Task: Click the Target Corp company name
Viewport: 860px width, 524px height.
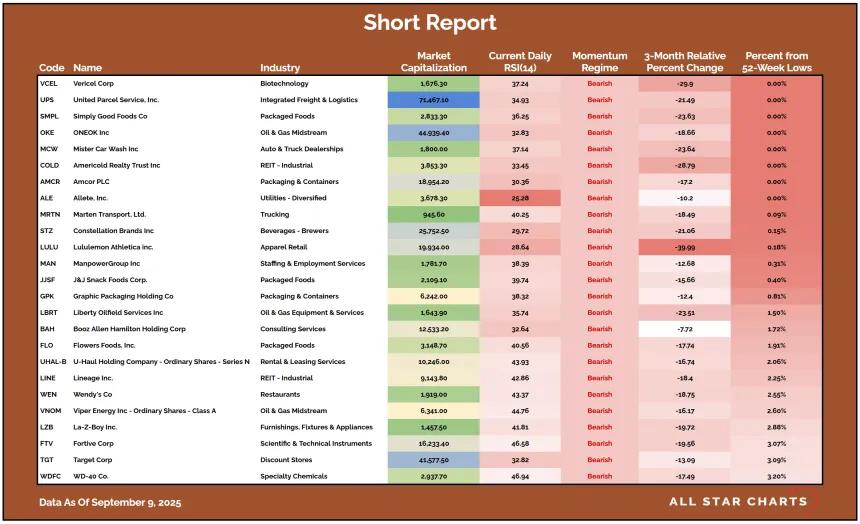Action: 93,460
